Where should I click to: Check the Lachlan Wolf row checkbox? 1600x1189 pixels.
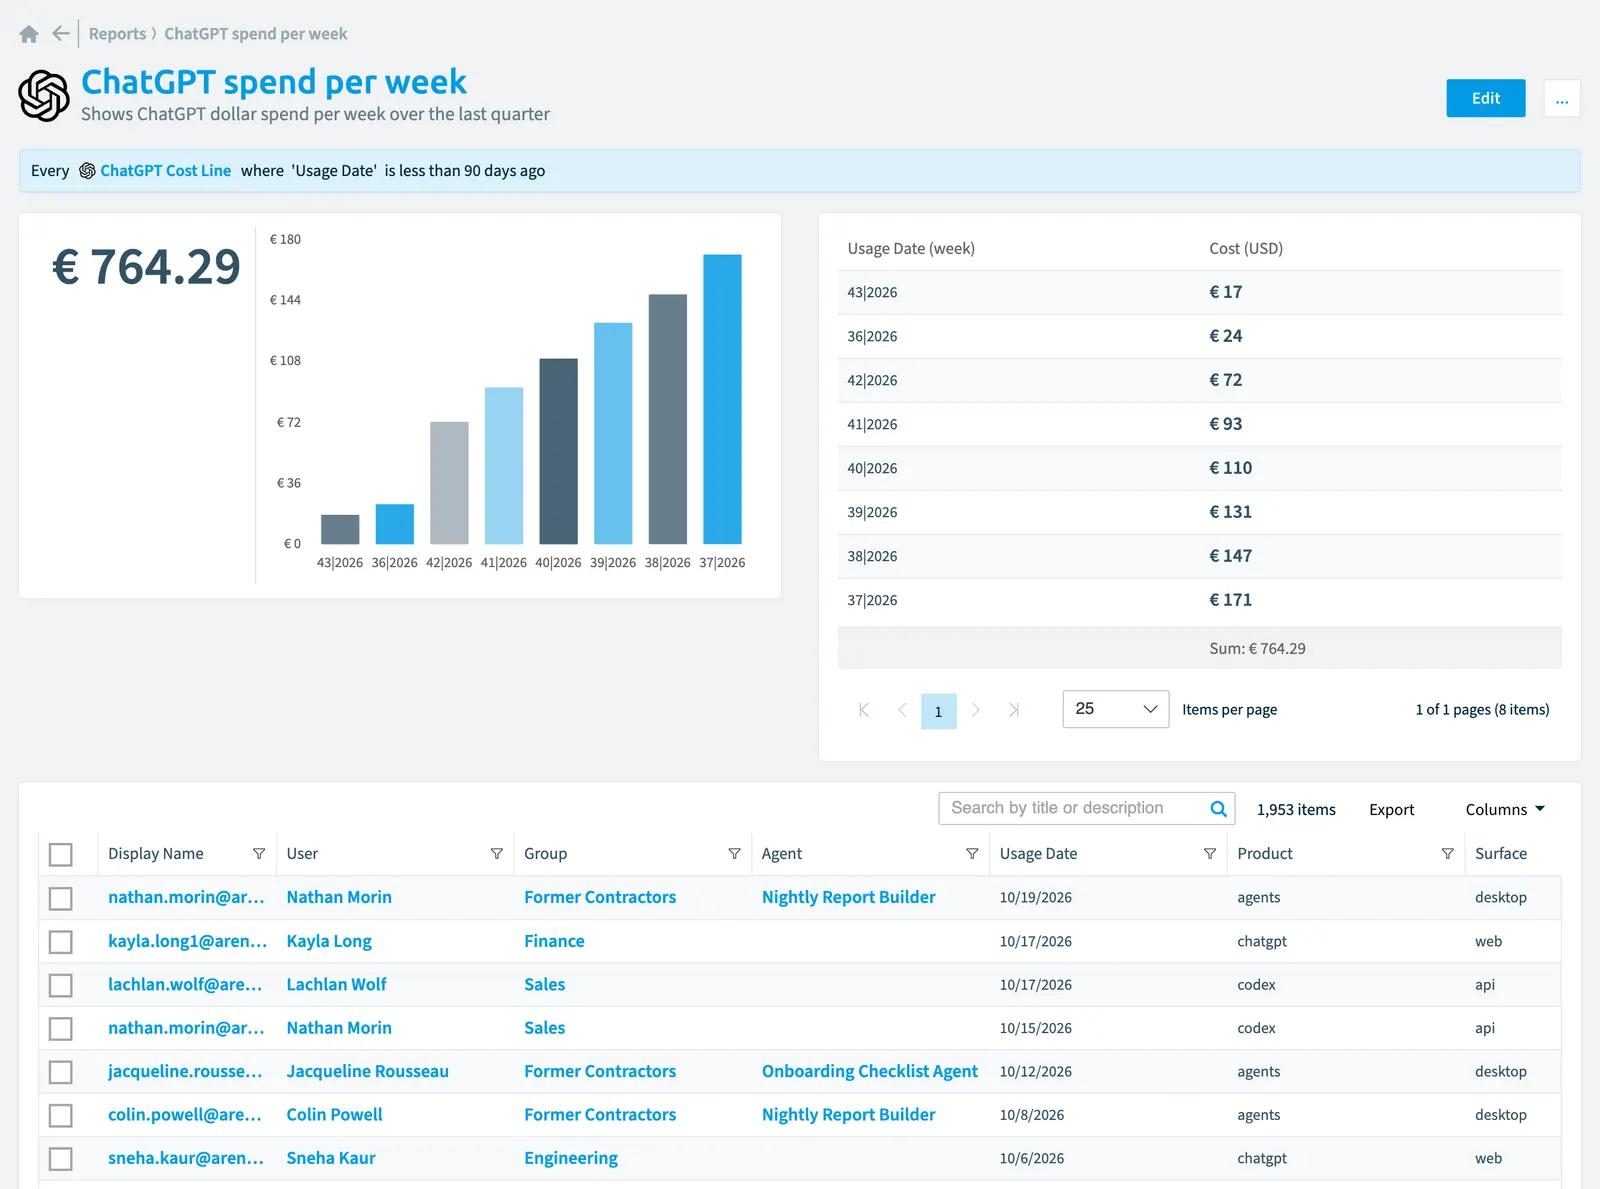61,985
